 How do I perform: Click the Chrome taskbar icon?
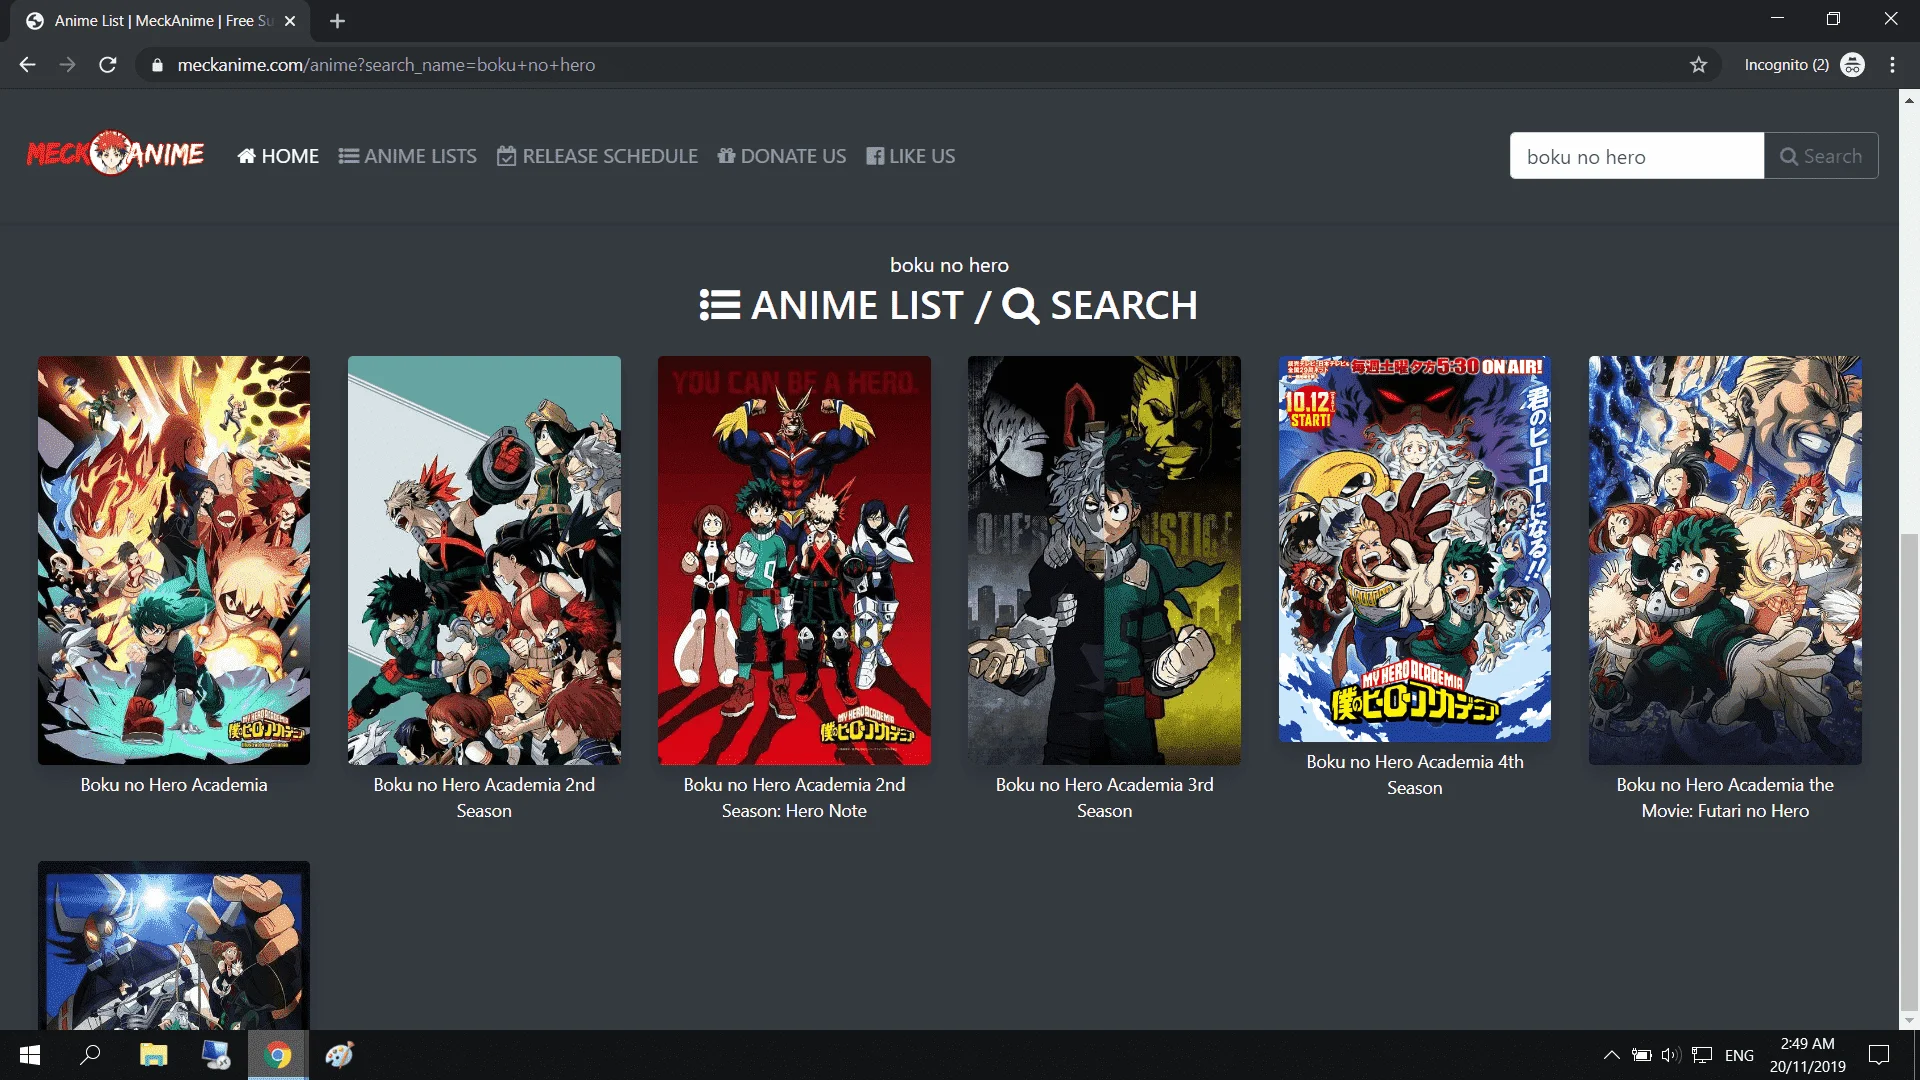278,1055
